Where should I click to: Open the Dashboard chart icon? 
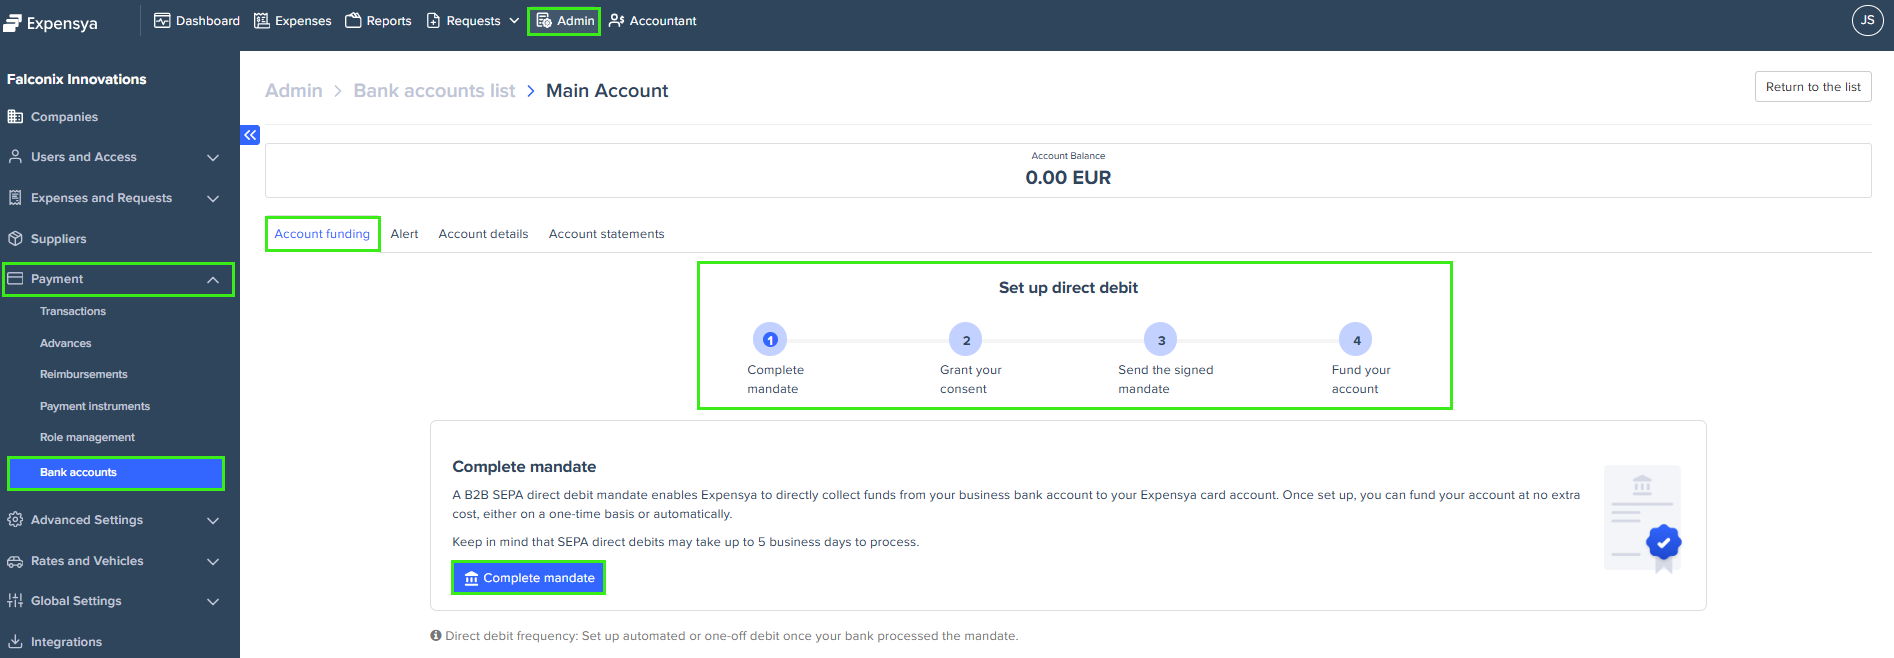point(162,20)
